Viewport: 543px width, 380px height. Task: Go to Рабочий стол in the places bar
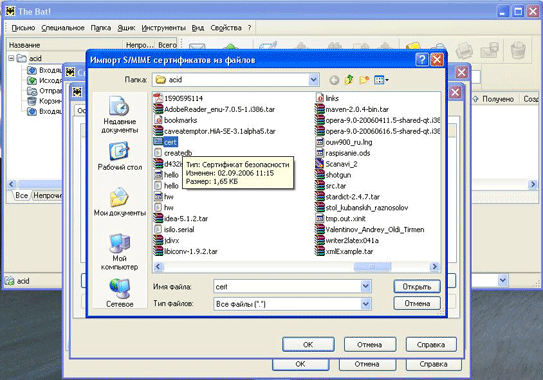(119, 156)
